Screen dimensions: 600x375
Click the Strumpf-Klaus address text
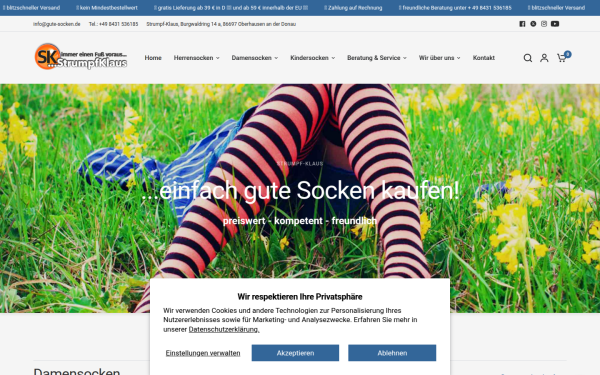pos(221,24)
